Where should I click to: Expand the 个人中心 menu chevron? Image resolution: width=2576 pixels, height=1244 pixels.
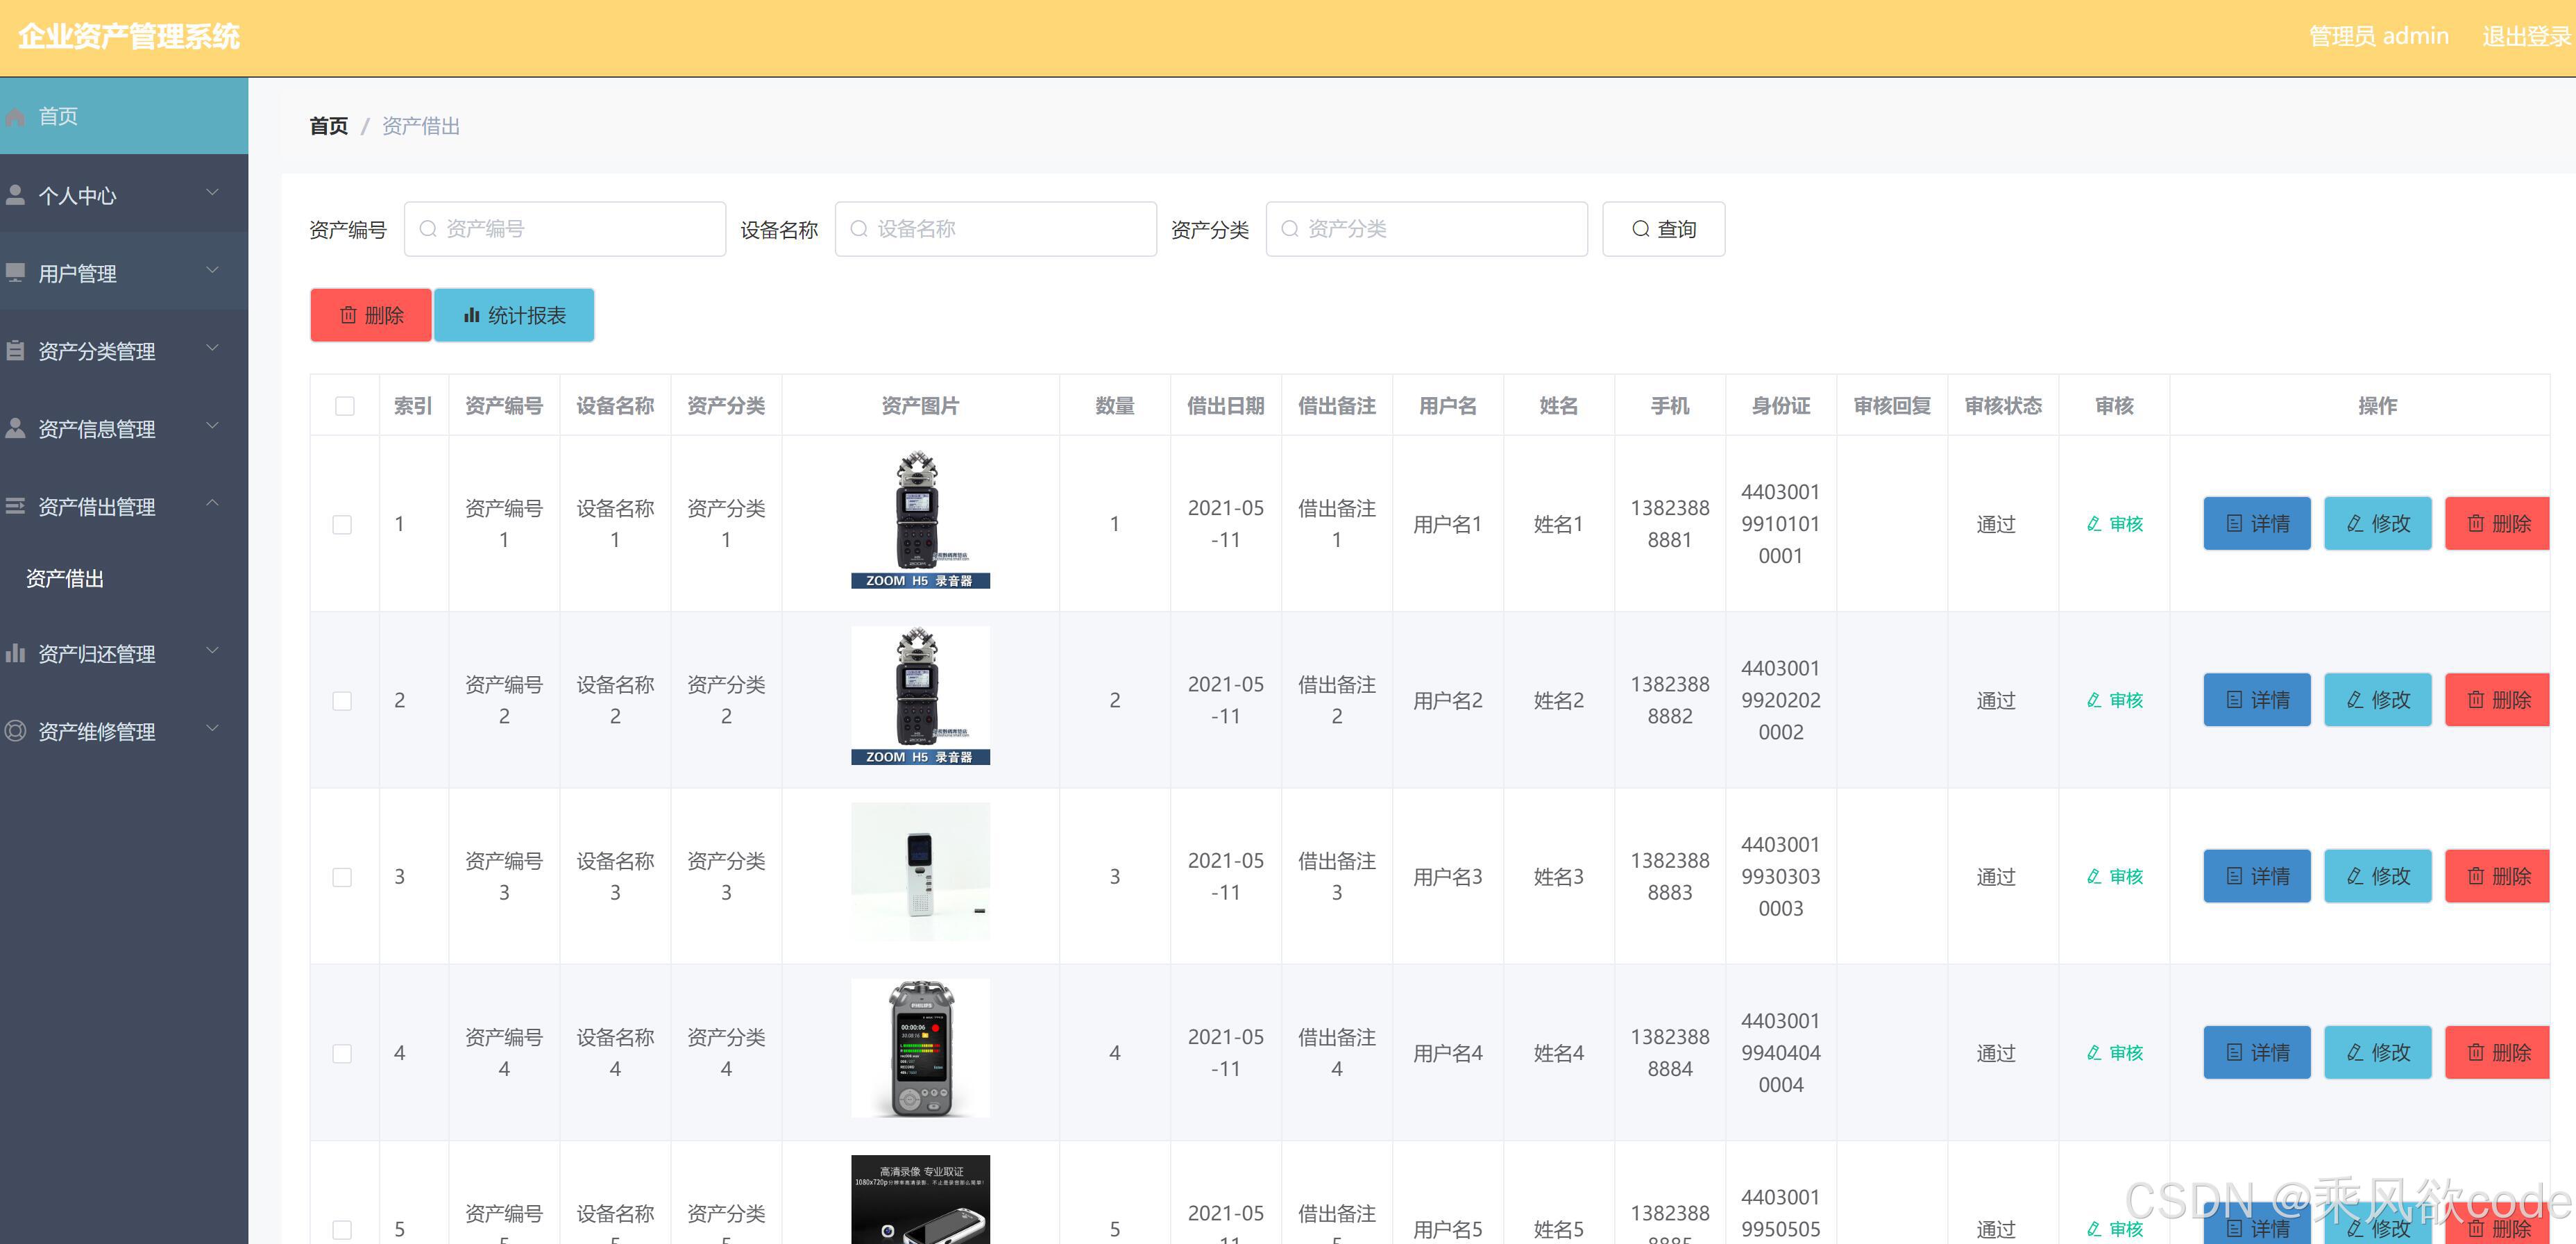[x=212, y=193]
